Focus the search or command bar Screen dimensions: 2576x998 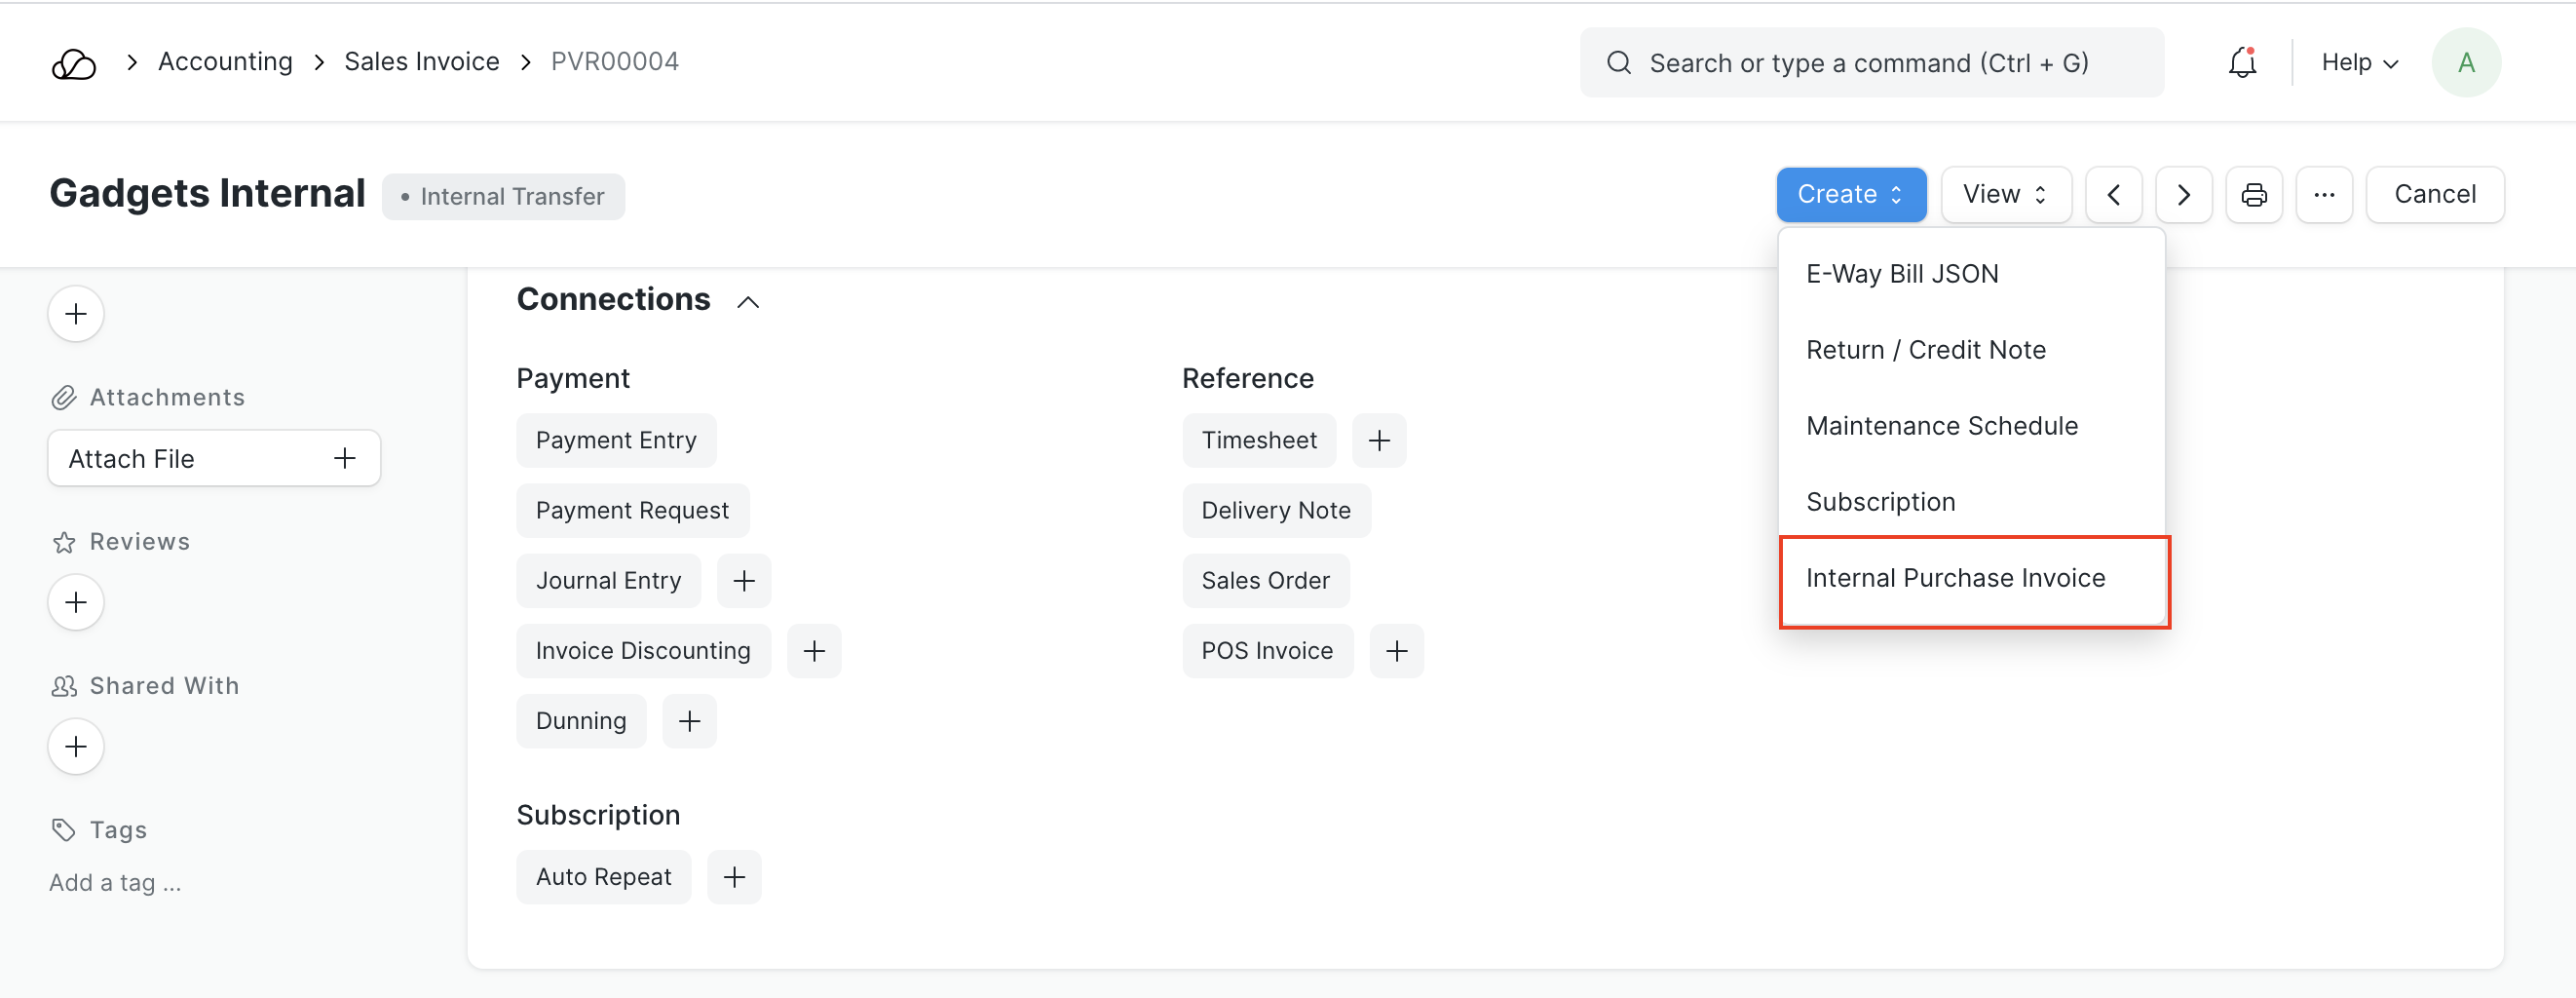point(1869,63)
